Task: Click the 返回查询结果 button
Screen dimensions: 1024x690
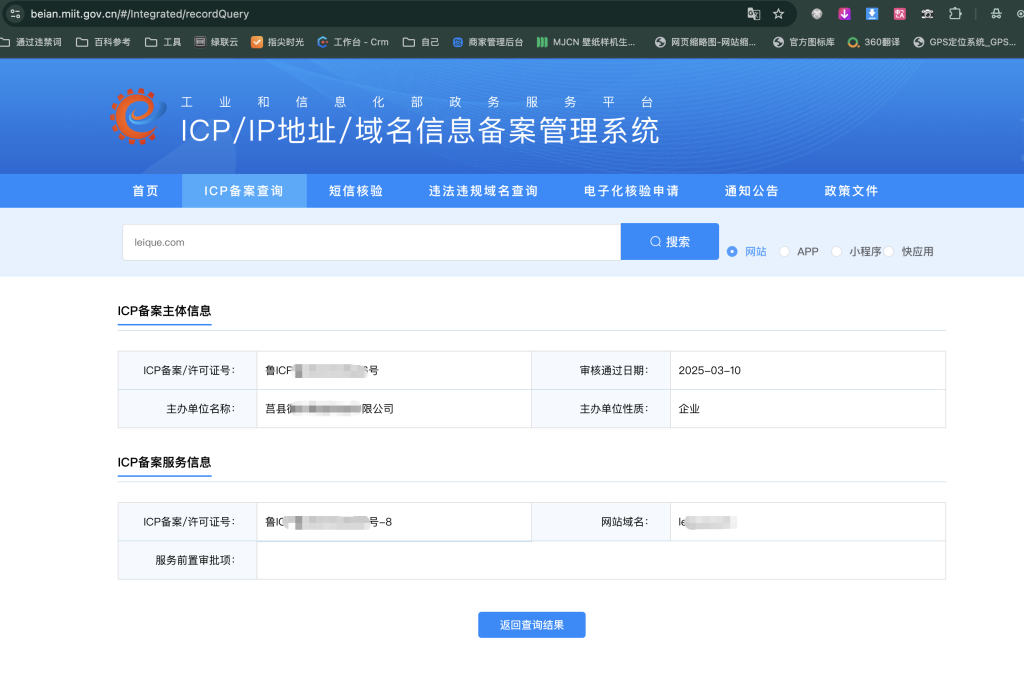Action: pyautogui.click(x=531, y=625)
